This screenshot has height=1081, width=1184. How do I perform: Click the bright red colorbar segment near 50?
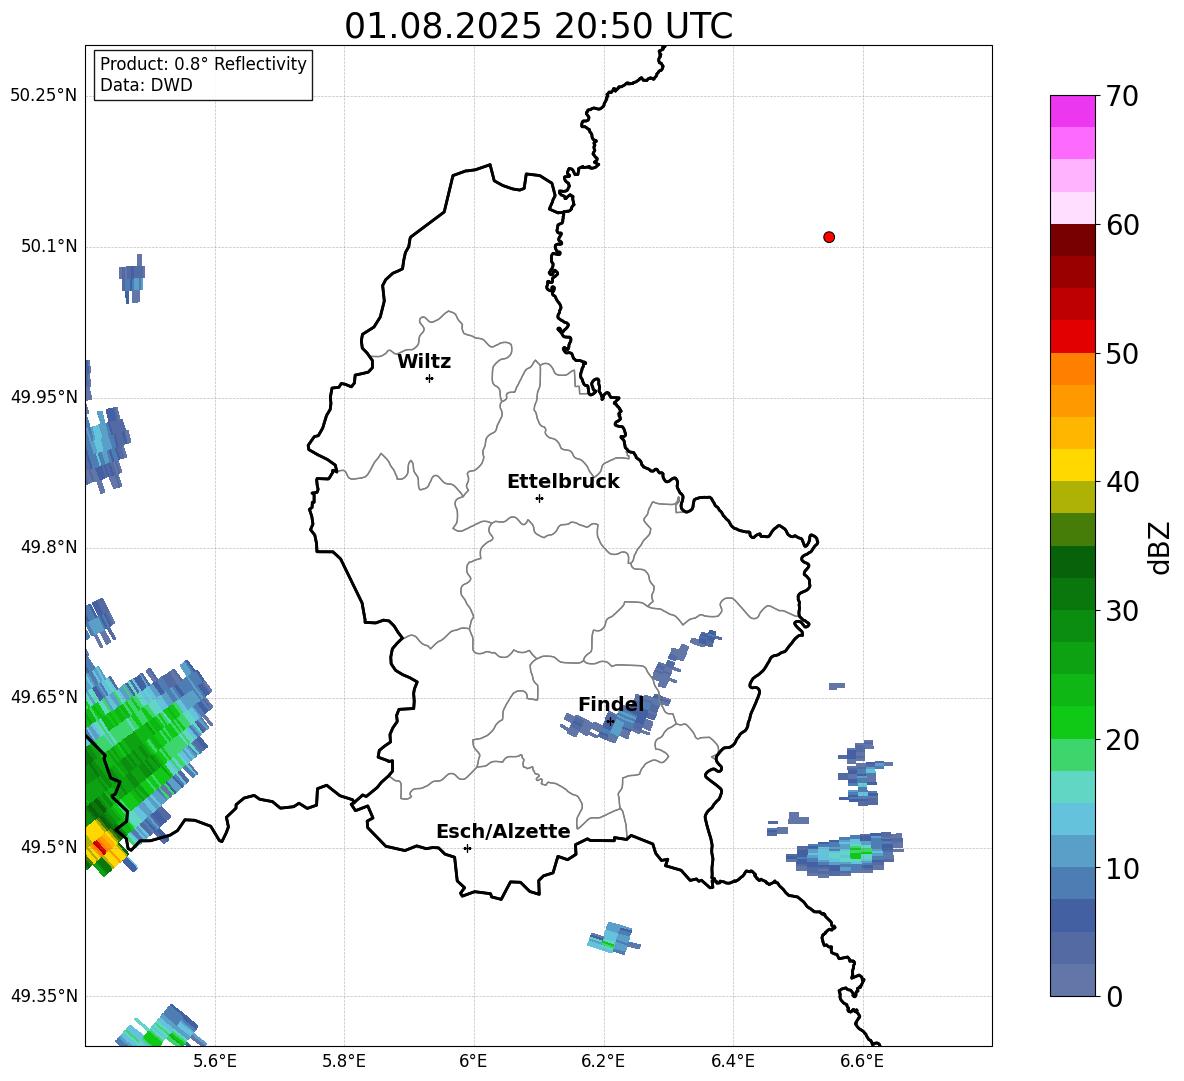tap(1073, 336)
